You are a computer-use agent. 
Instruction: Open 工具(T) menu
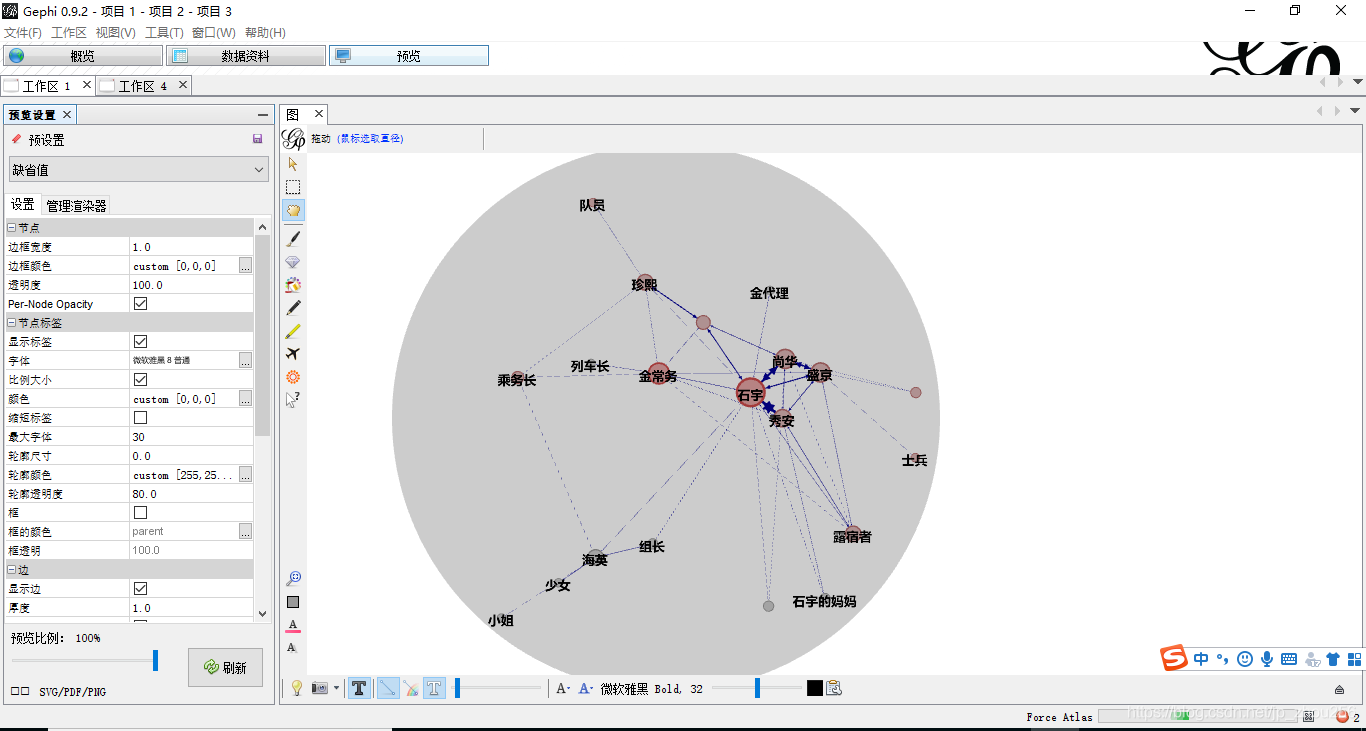coord(164,33)
